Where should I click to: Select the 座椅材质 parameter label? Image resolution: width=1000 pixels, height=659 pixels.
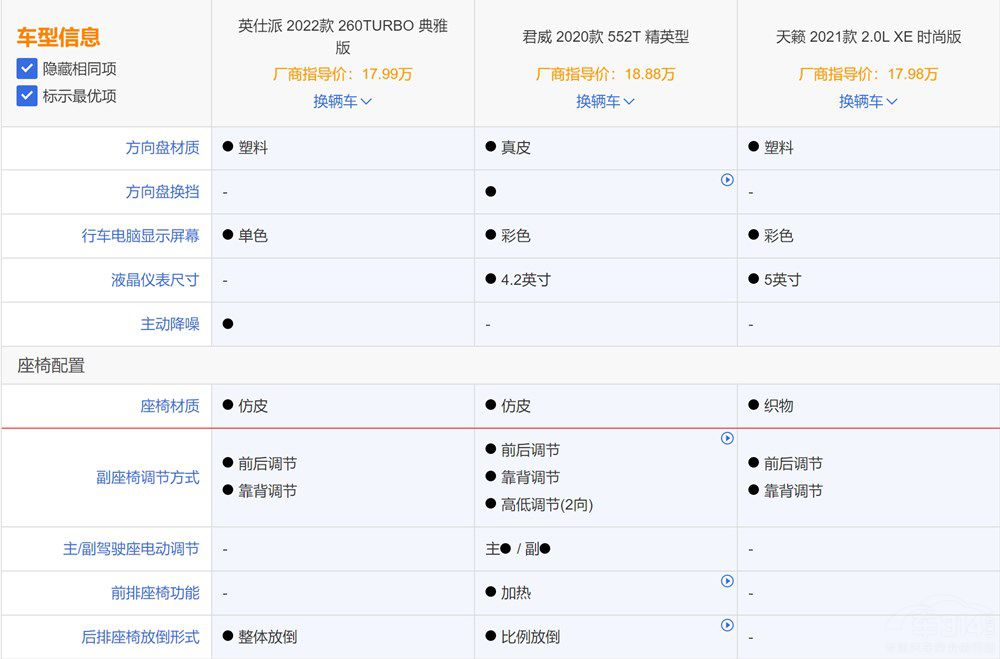tap(170, 406)
